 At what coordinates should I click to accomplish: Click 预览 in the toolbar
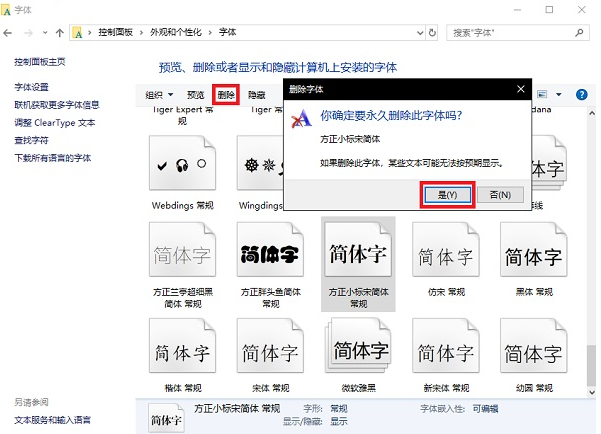tap(195, 95)
